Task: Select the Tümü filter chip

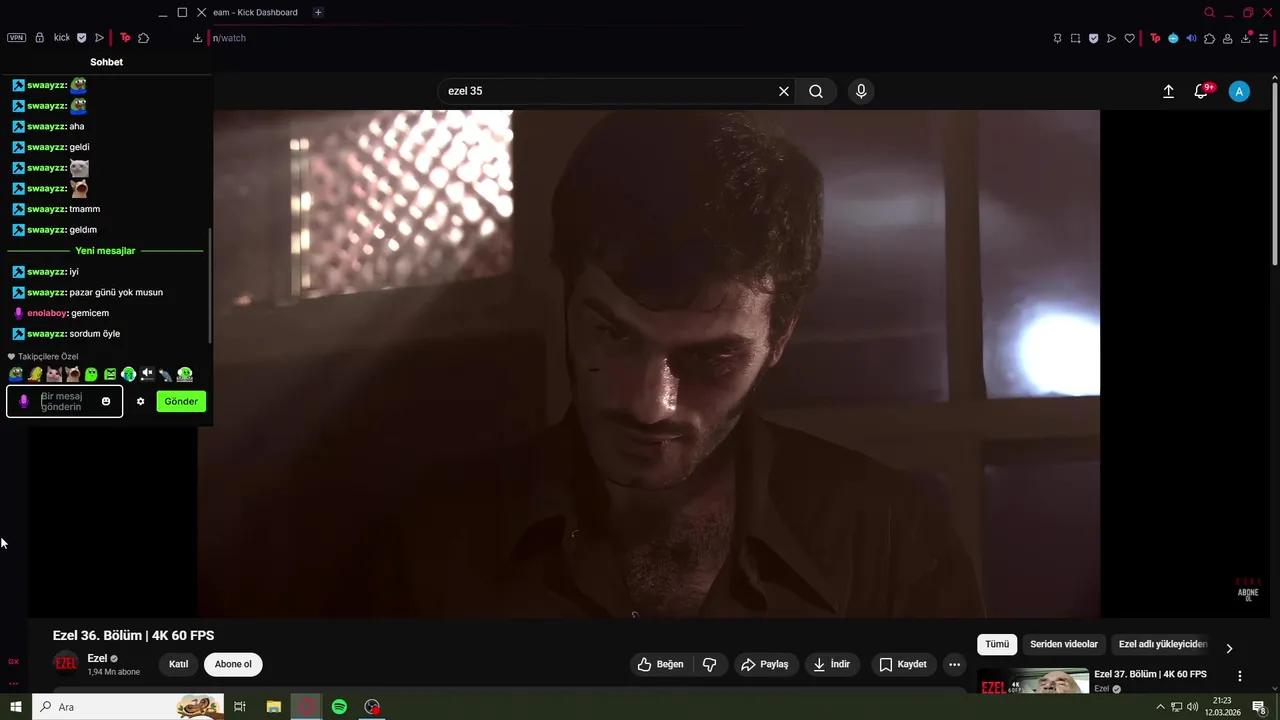Action: [997, 645]
